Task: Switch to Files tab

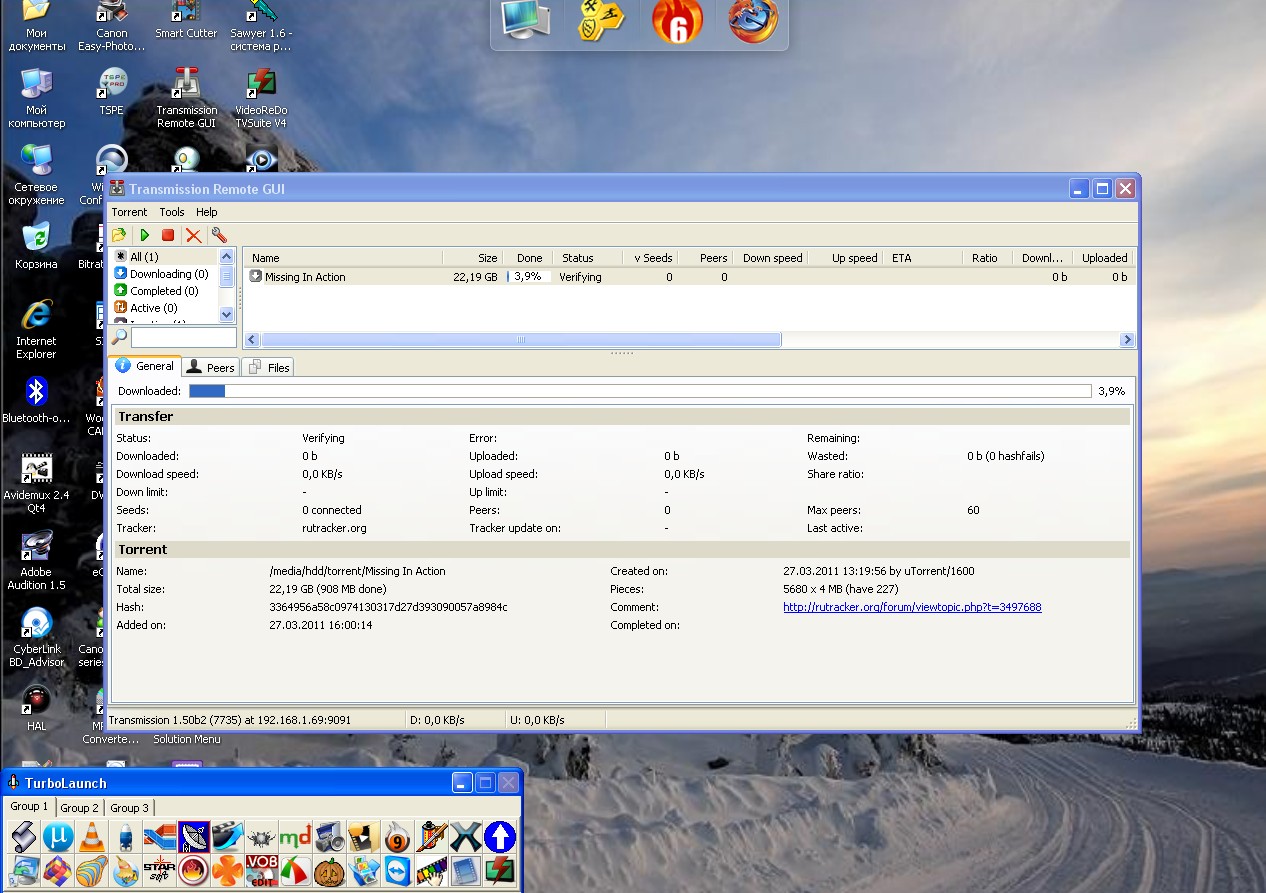Action: click(x=269, y=367)
